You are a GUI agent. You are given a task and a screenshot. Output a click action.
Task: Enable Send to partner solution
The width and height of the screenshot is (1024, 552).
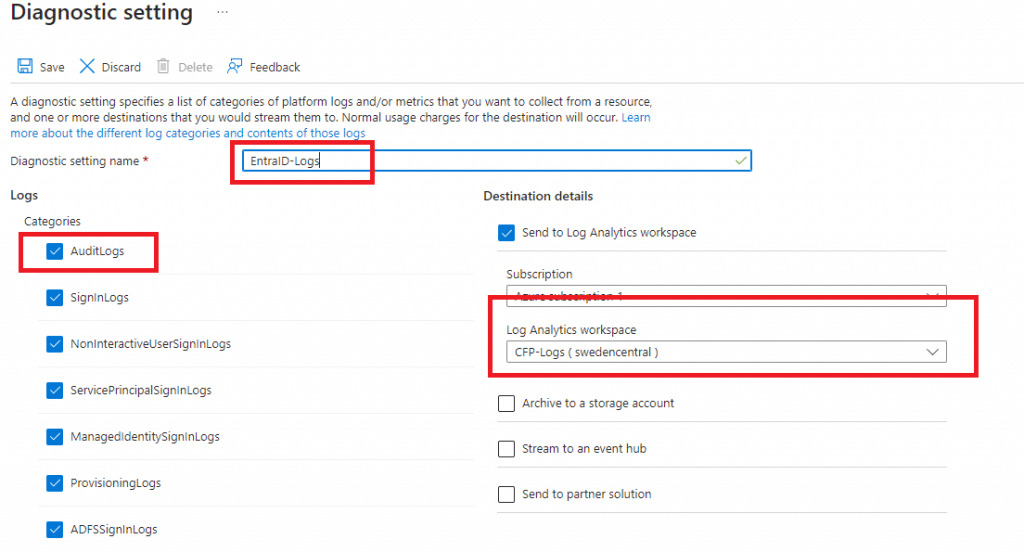pos(507,494)
